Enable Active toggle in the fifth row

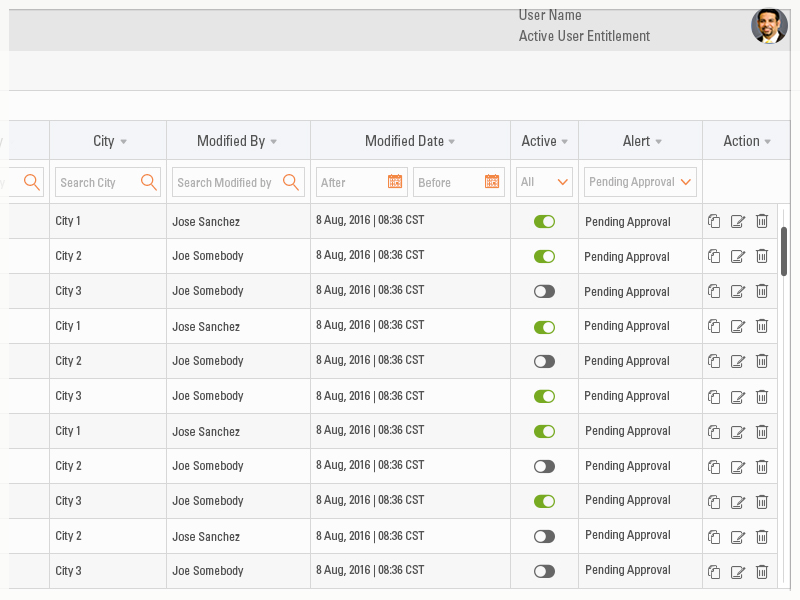[x=544, y=362]
